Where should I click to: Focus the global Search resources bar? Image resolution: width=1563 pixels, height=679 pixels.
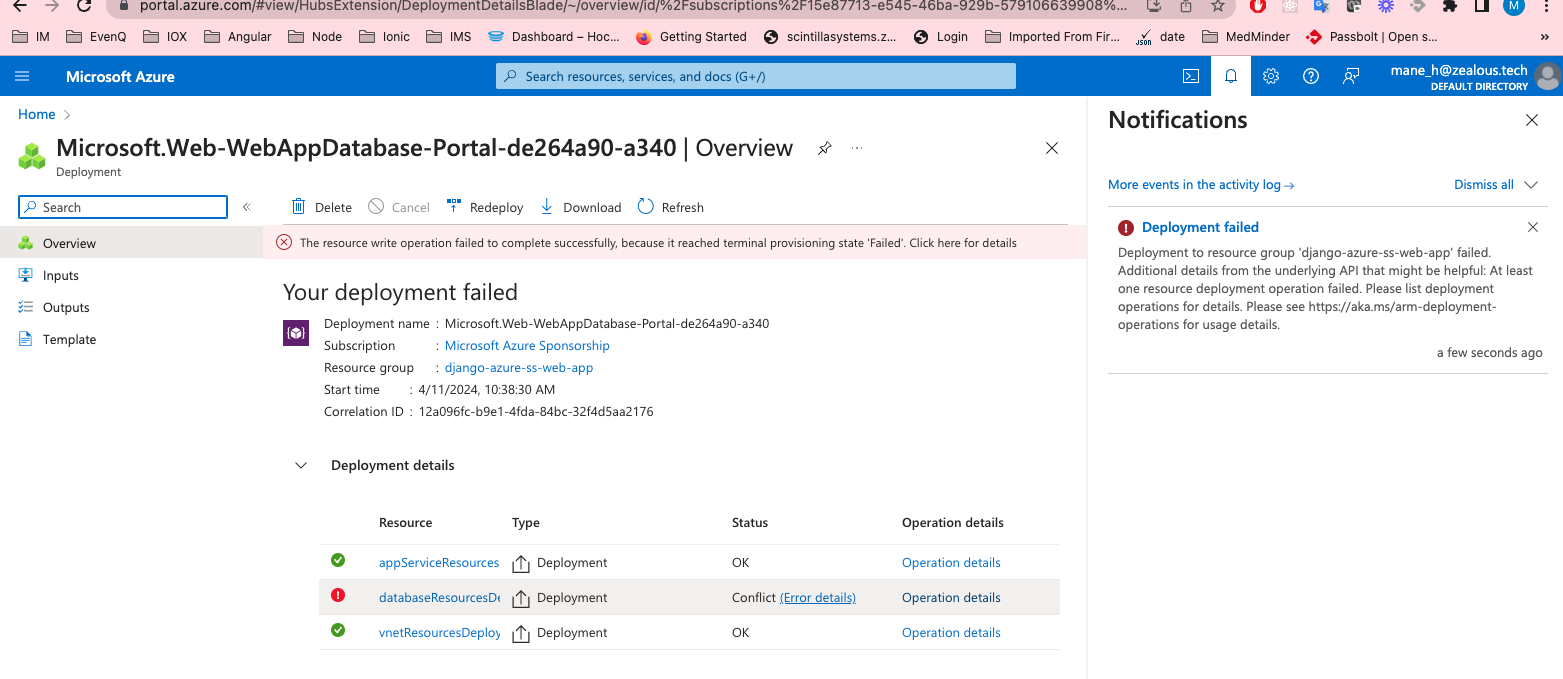[x=756, y=76]
